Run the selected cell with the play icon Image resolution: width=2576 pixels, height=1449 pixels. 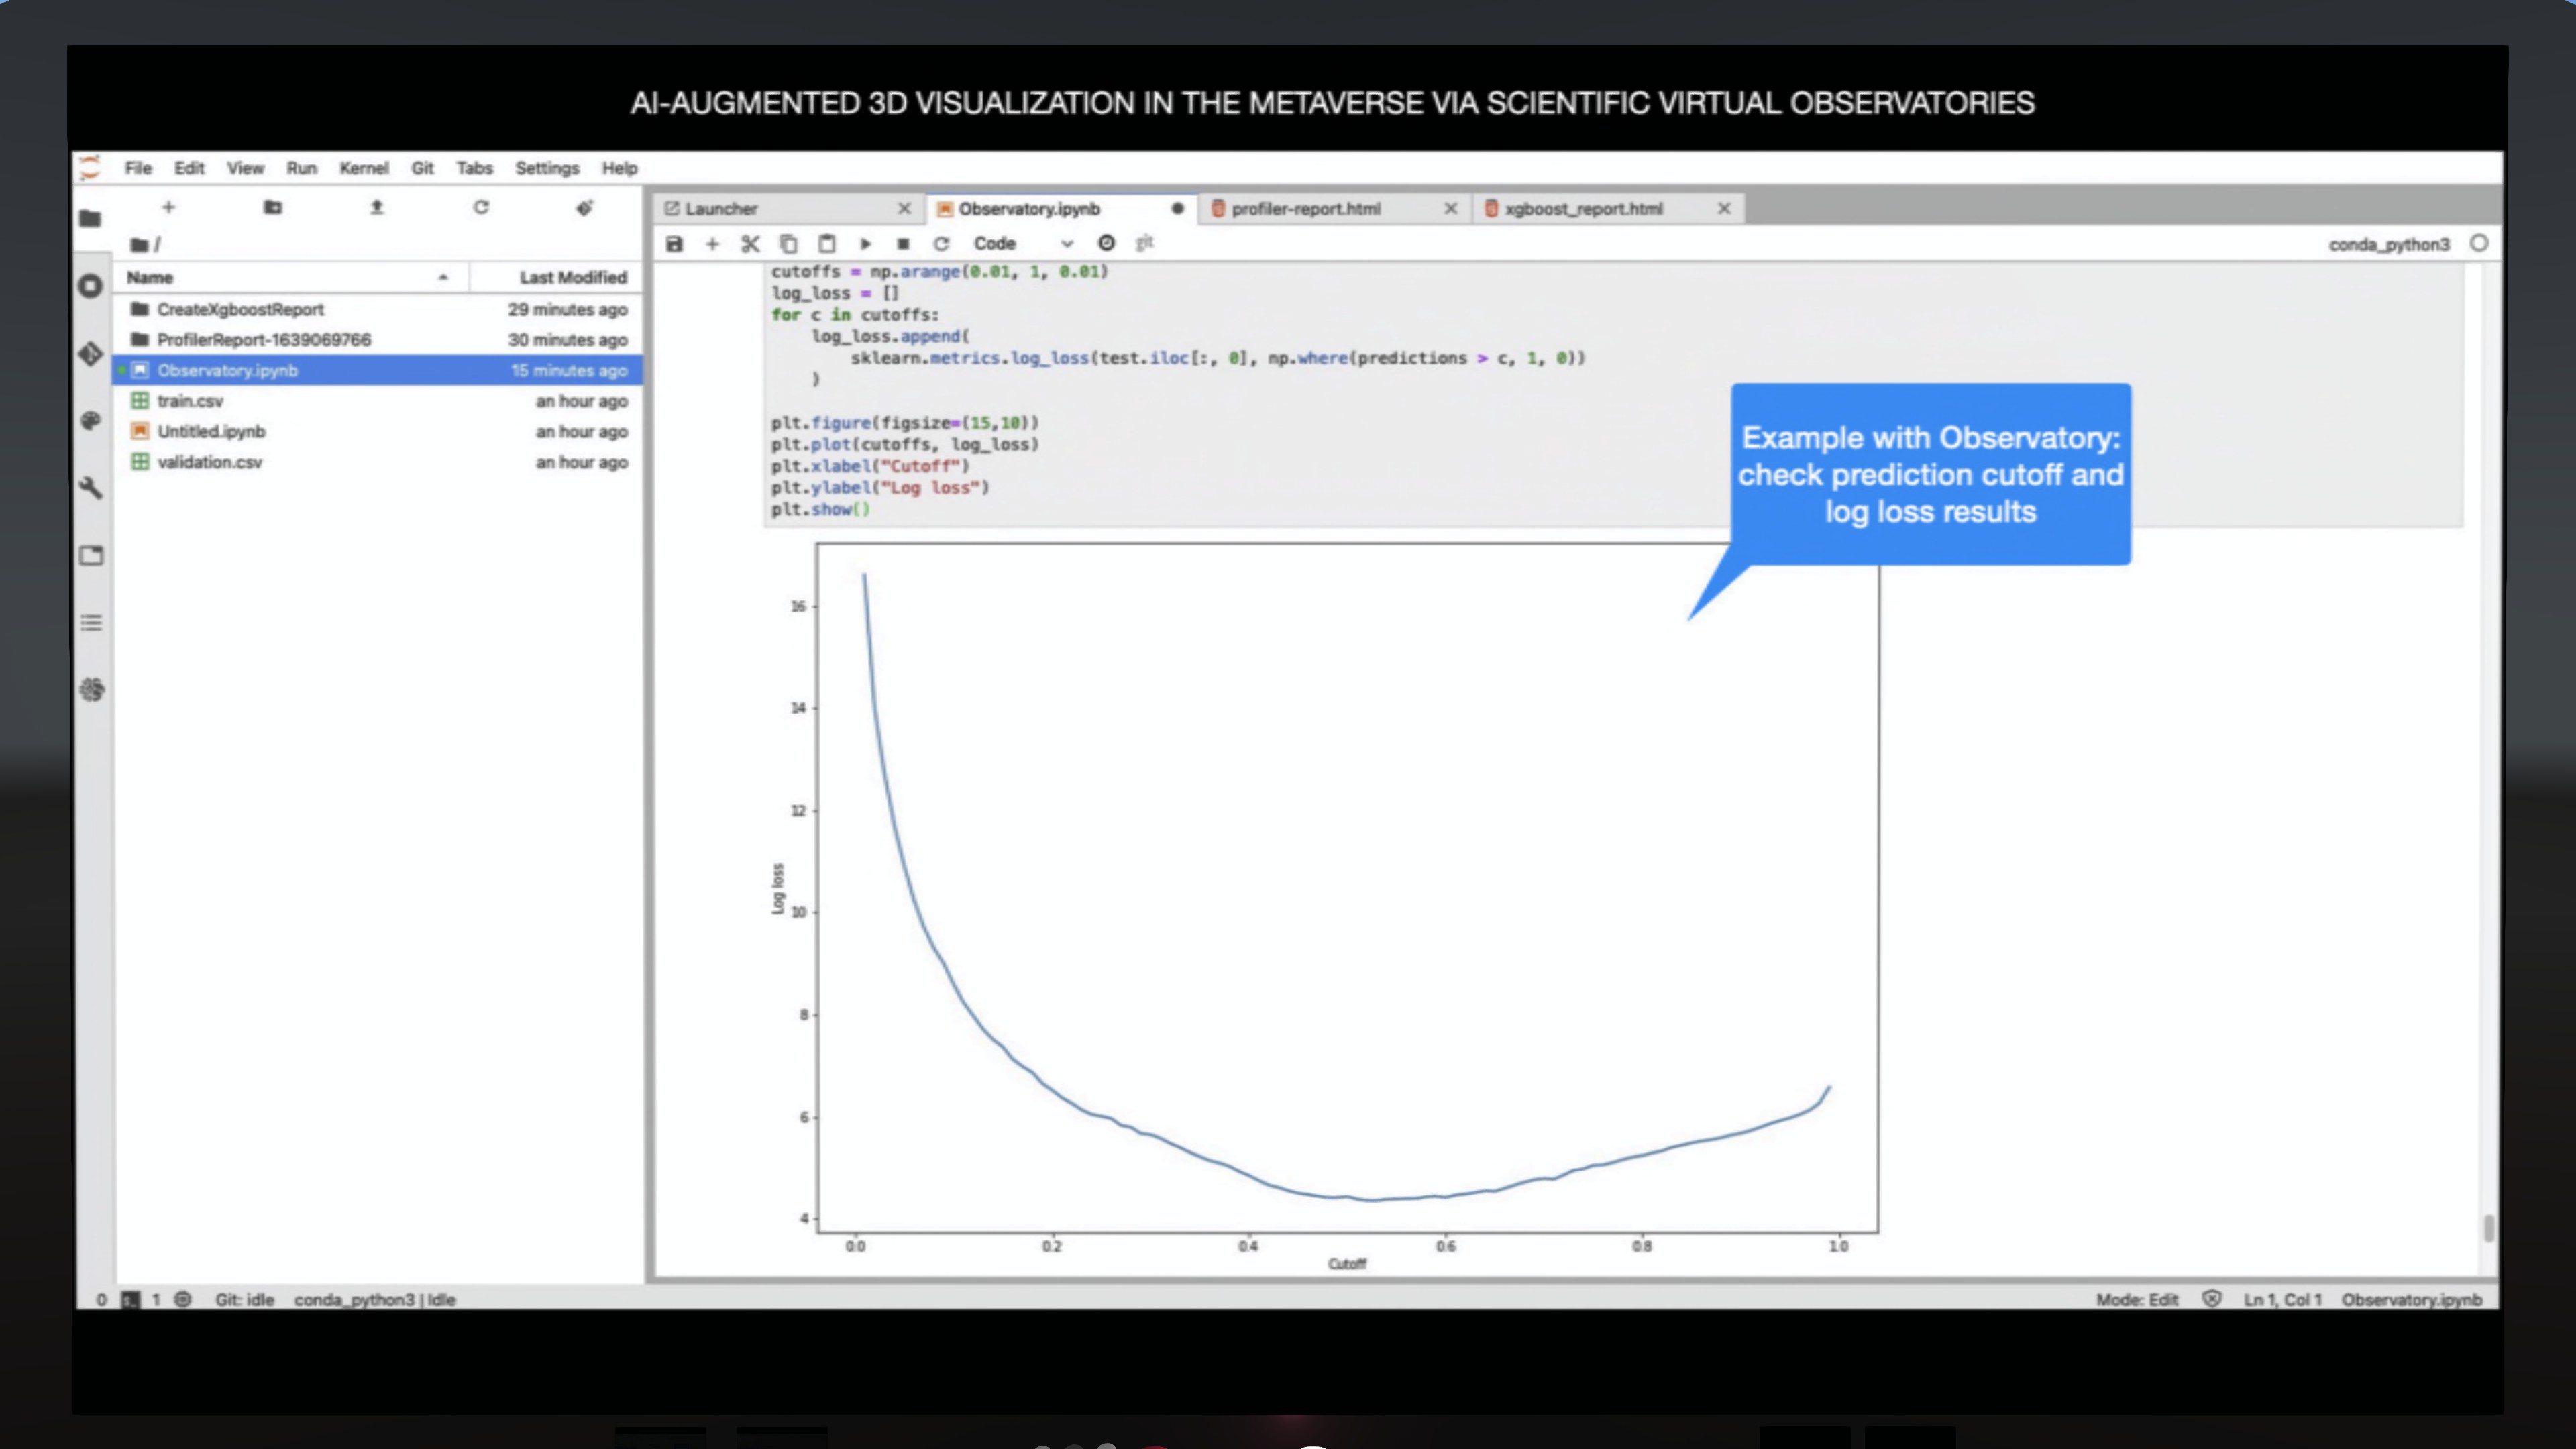pos(865,243)
